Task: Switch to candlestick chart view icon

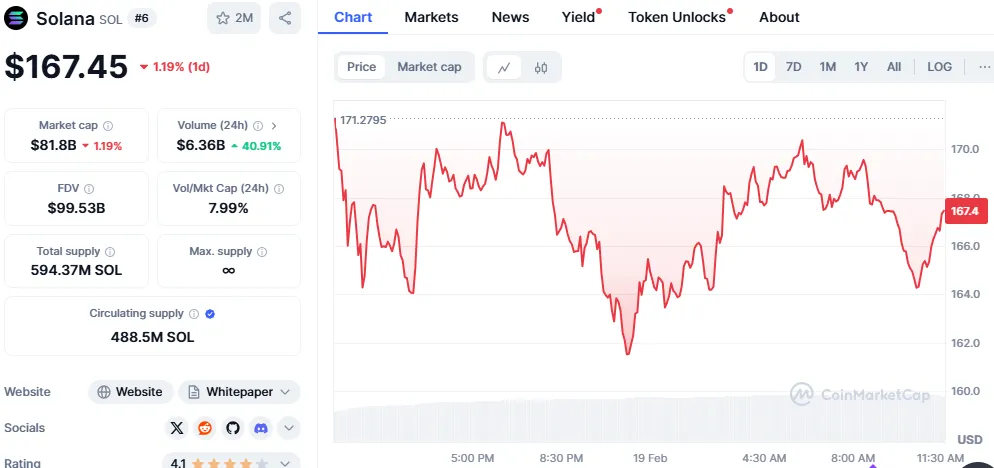Action: click(541, 67)
